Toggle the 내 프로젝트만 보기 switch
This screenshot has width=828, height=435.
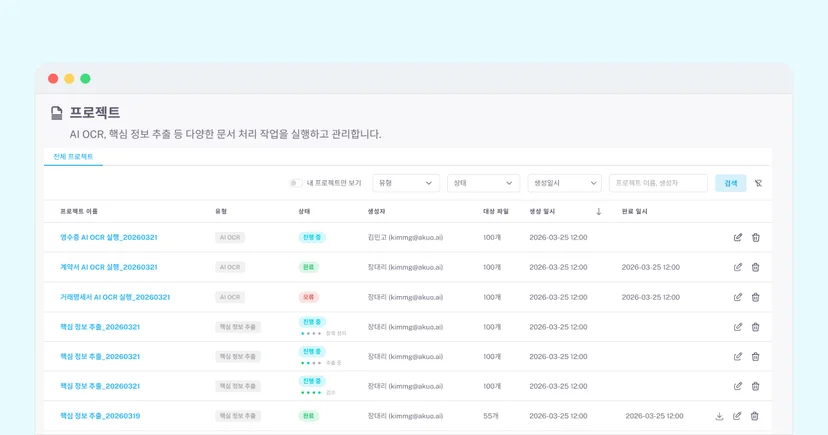[296, 183]
